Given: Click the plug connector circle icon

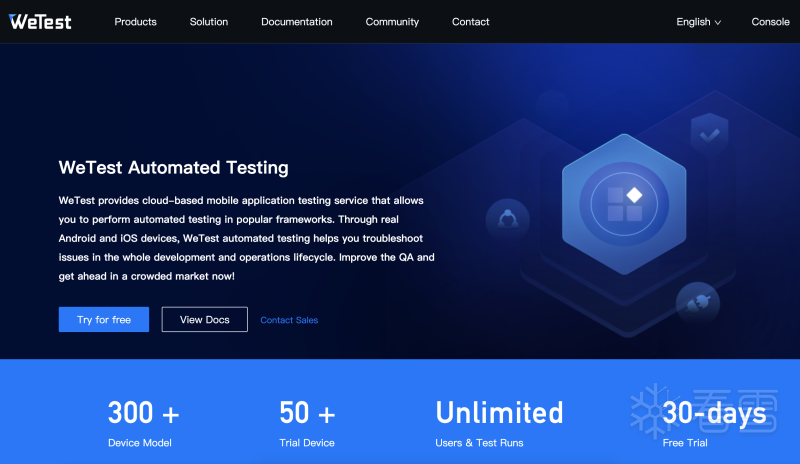Looking at the screenshot, I should [697, 304].
